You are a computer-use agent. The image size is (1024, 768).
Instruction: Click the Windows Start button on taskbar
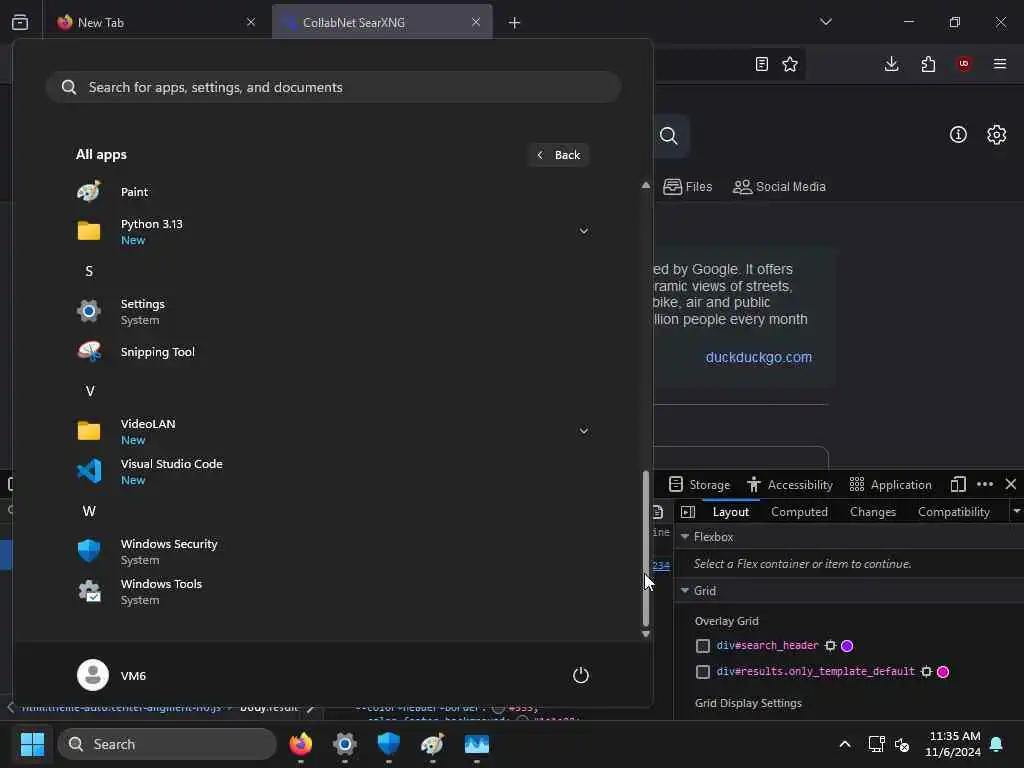(x=32, y=744)
